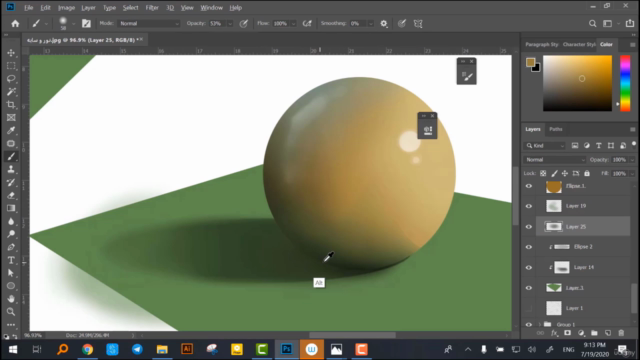Expand the Group 1 layer folder

(x=540, y=324)
